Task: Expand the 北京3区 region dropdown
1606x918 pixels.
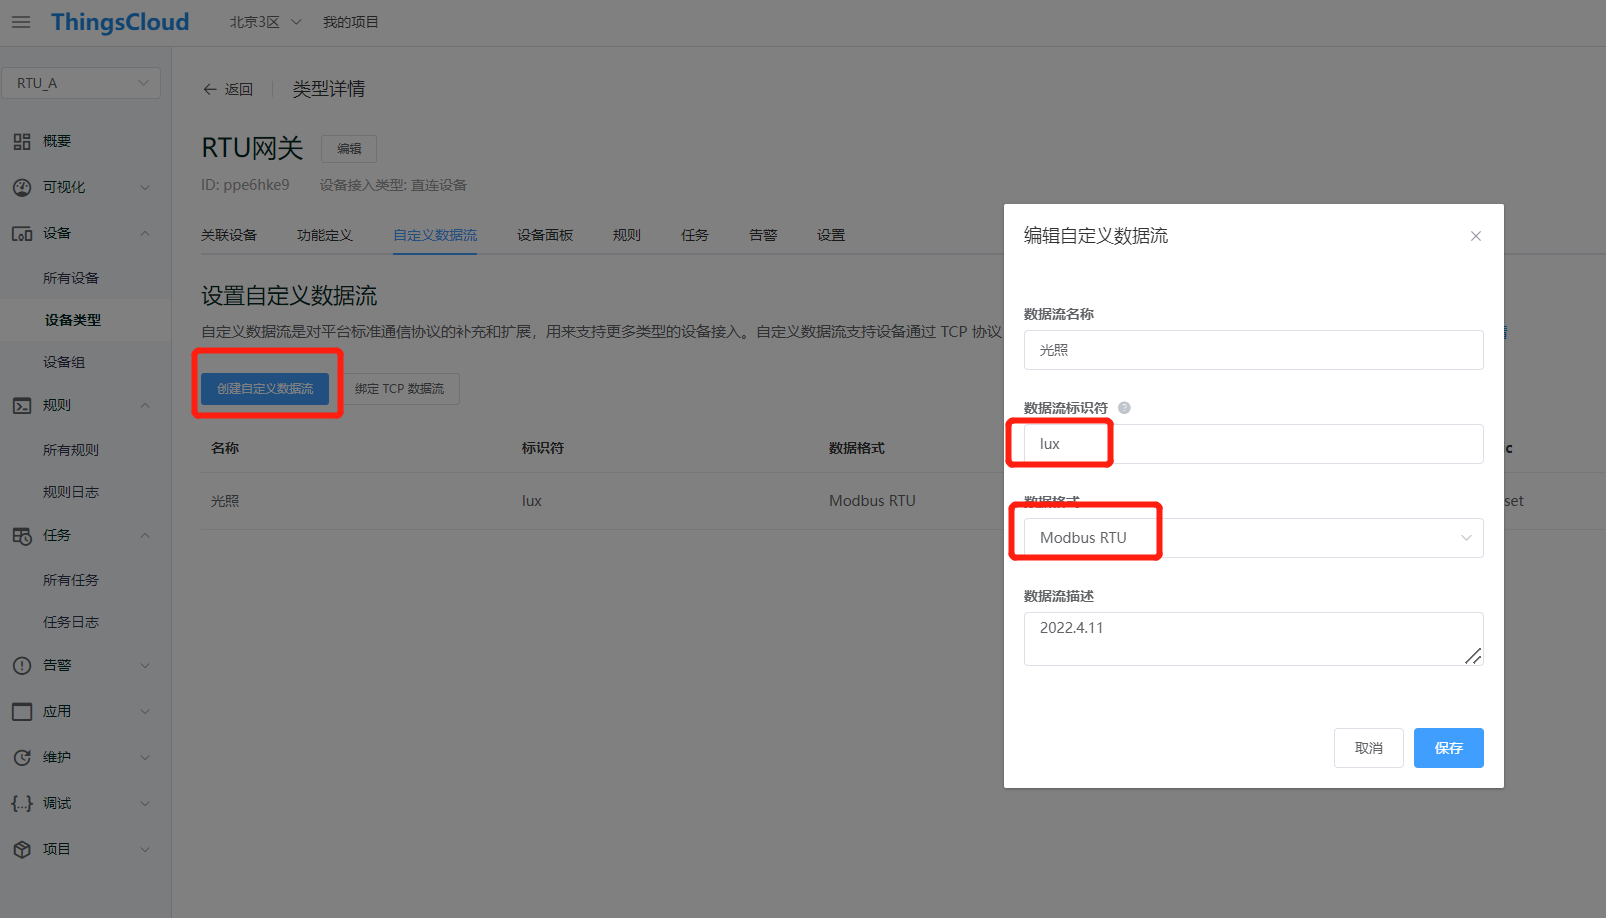Action: [x=263, y=21]
